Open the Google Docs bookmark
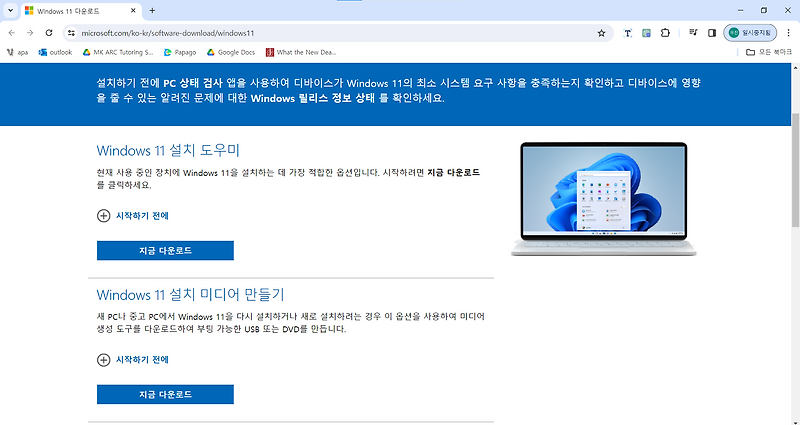This screenshot has width=800, height=425. [x=231, y=52]
